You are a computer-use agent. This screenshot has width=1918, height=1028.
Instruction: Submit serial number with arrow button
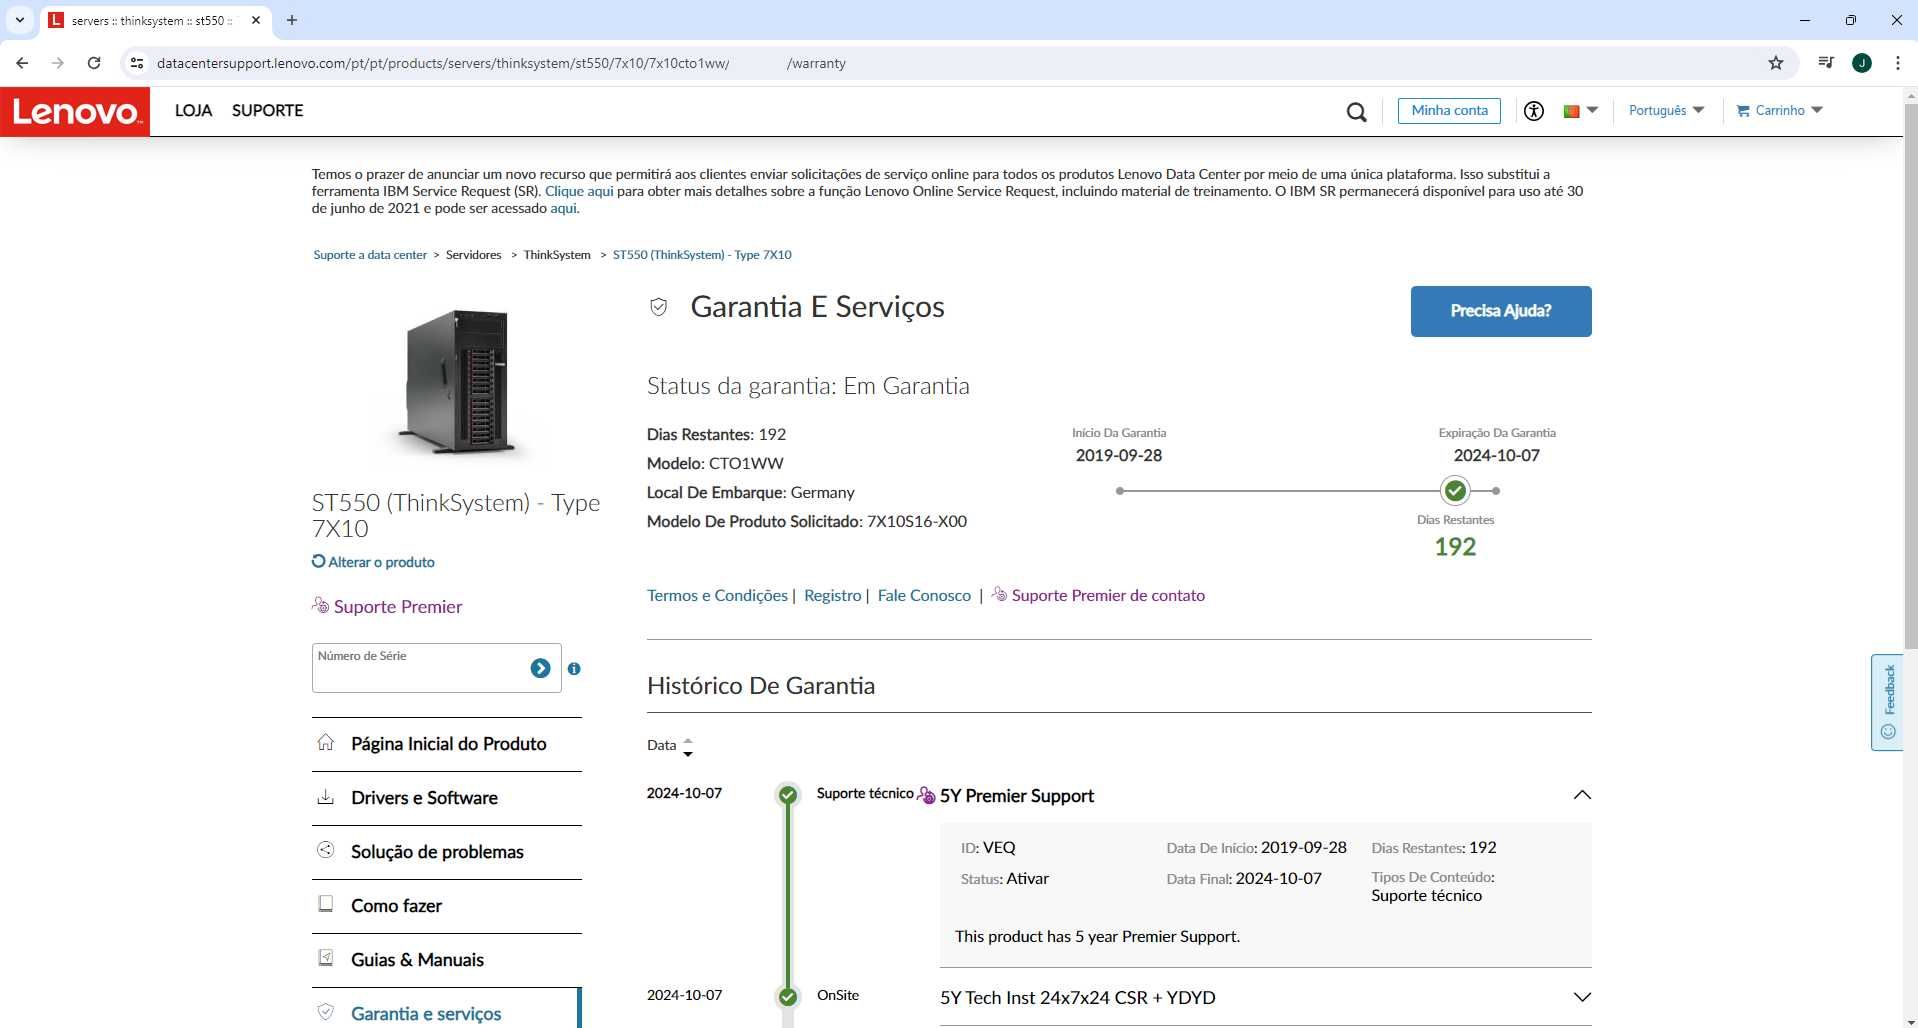540,668
